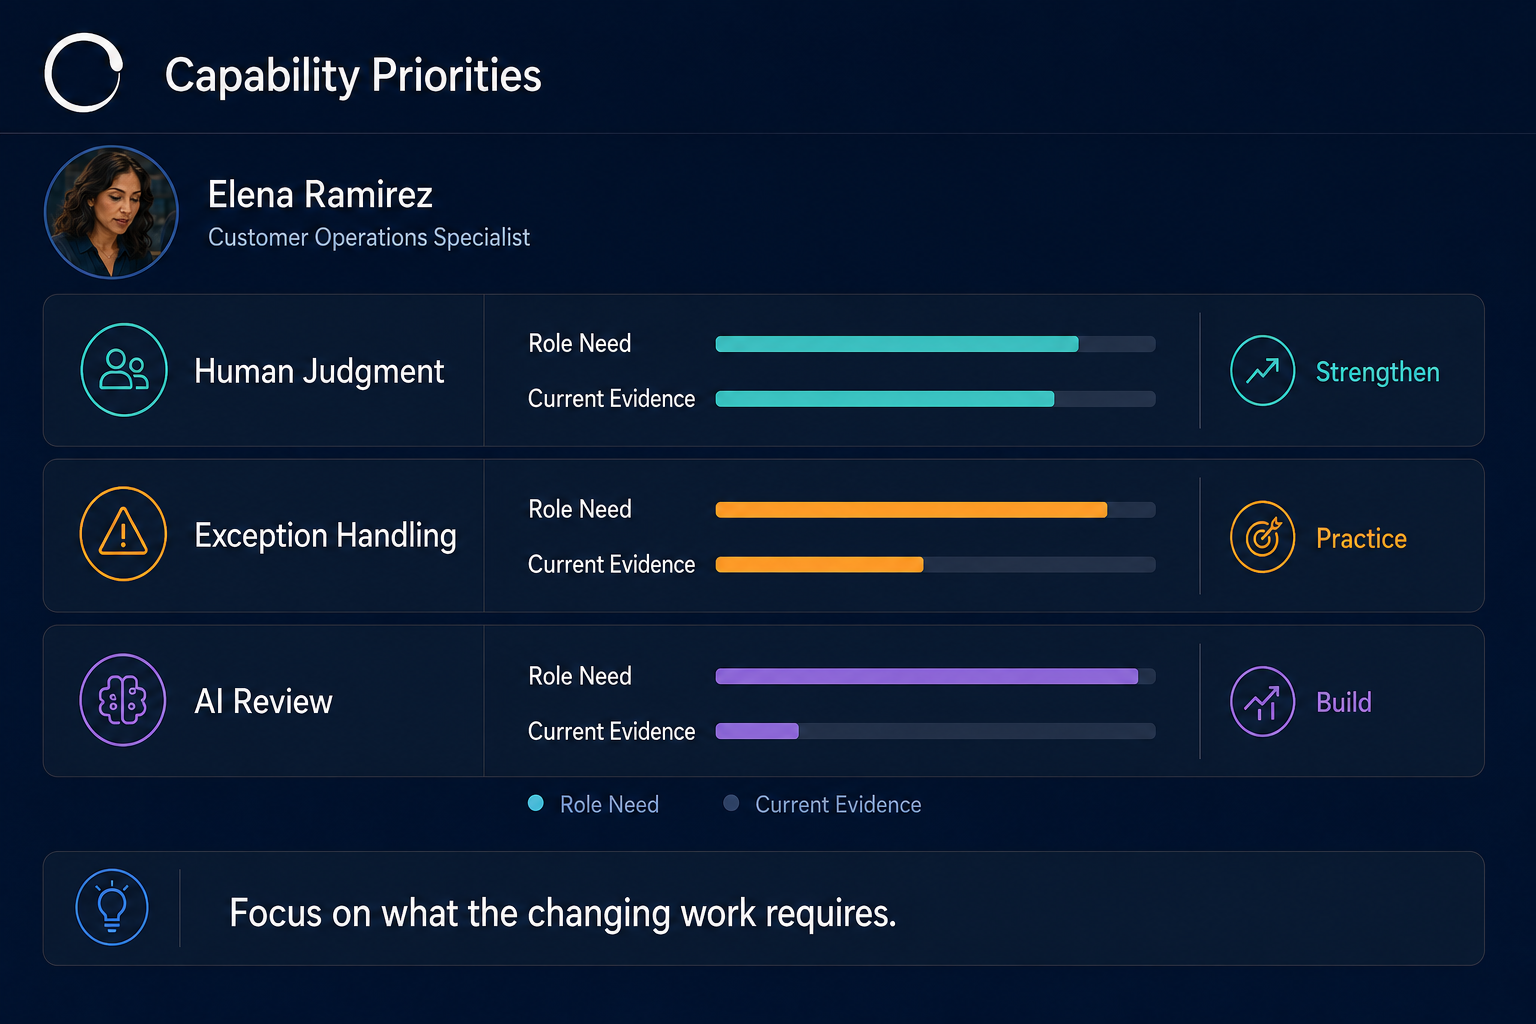Open the Practice action link

(1361, 538)
